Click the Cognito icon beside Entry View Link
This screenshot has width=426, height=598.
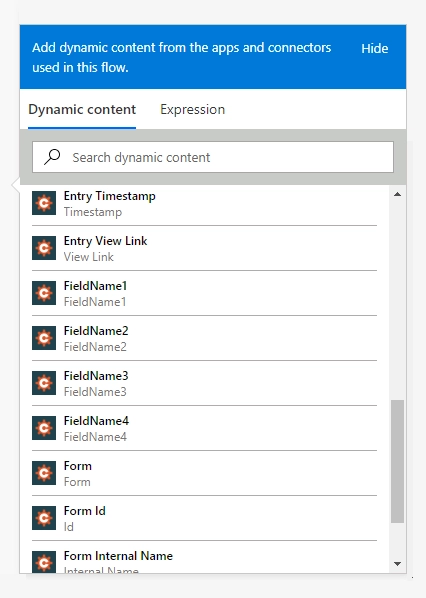44,248
